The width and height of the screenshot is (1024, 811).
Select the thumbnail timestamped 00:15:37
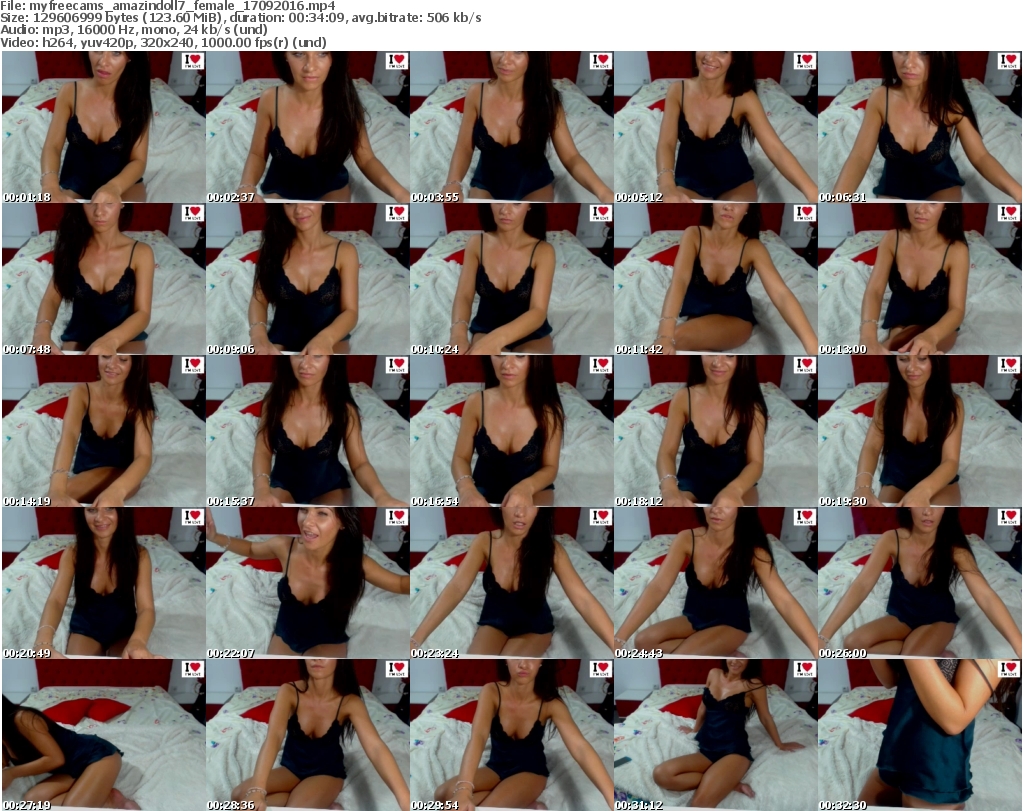(x=308, y=431)
